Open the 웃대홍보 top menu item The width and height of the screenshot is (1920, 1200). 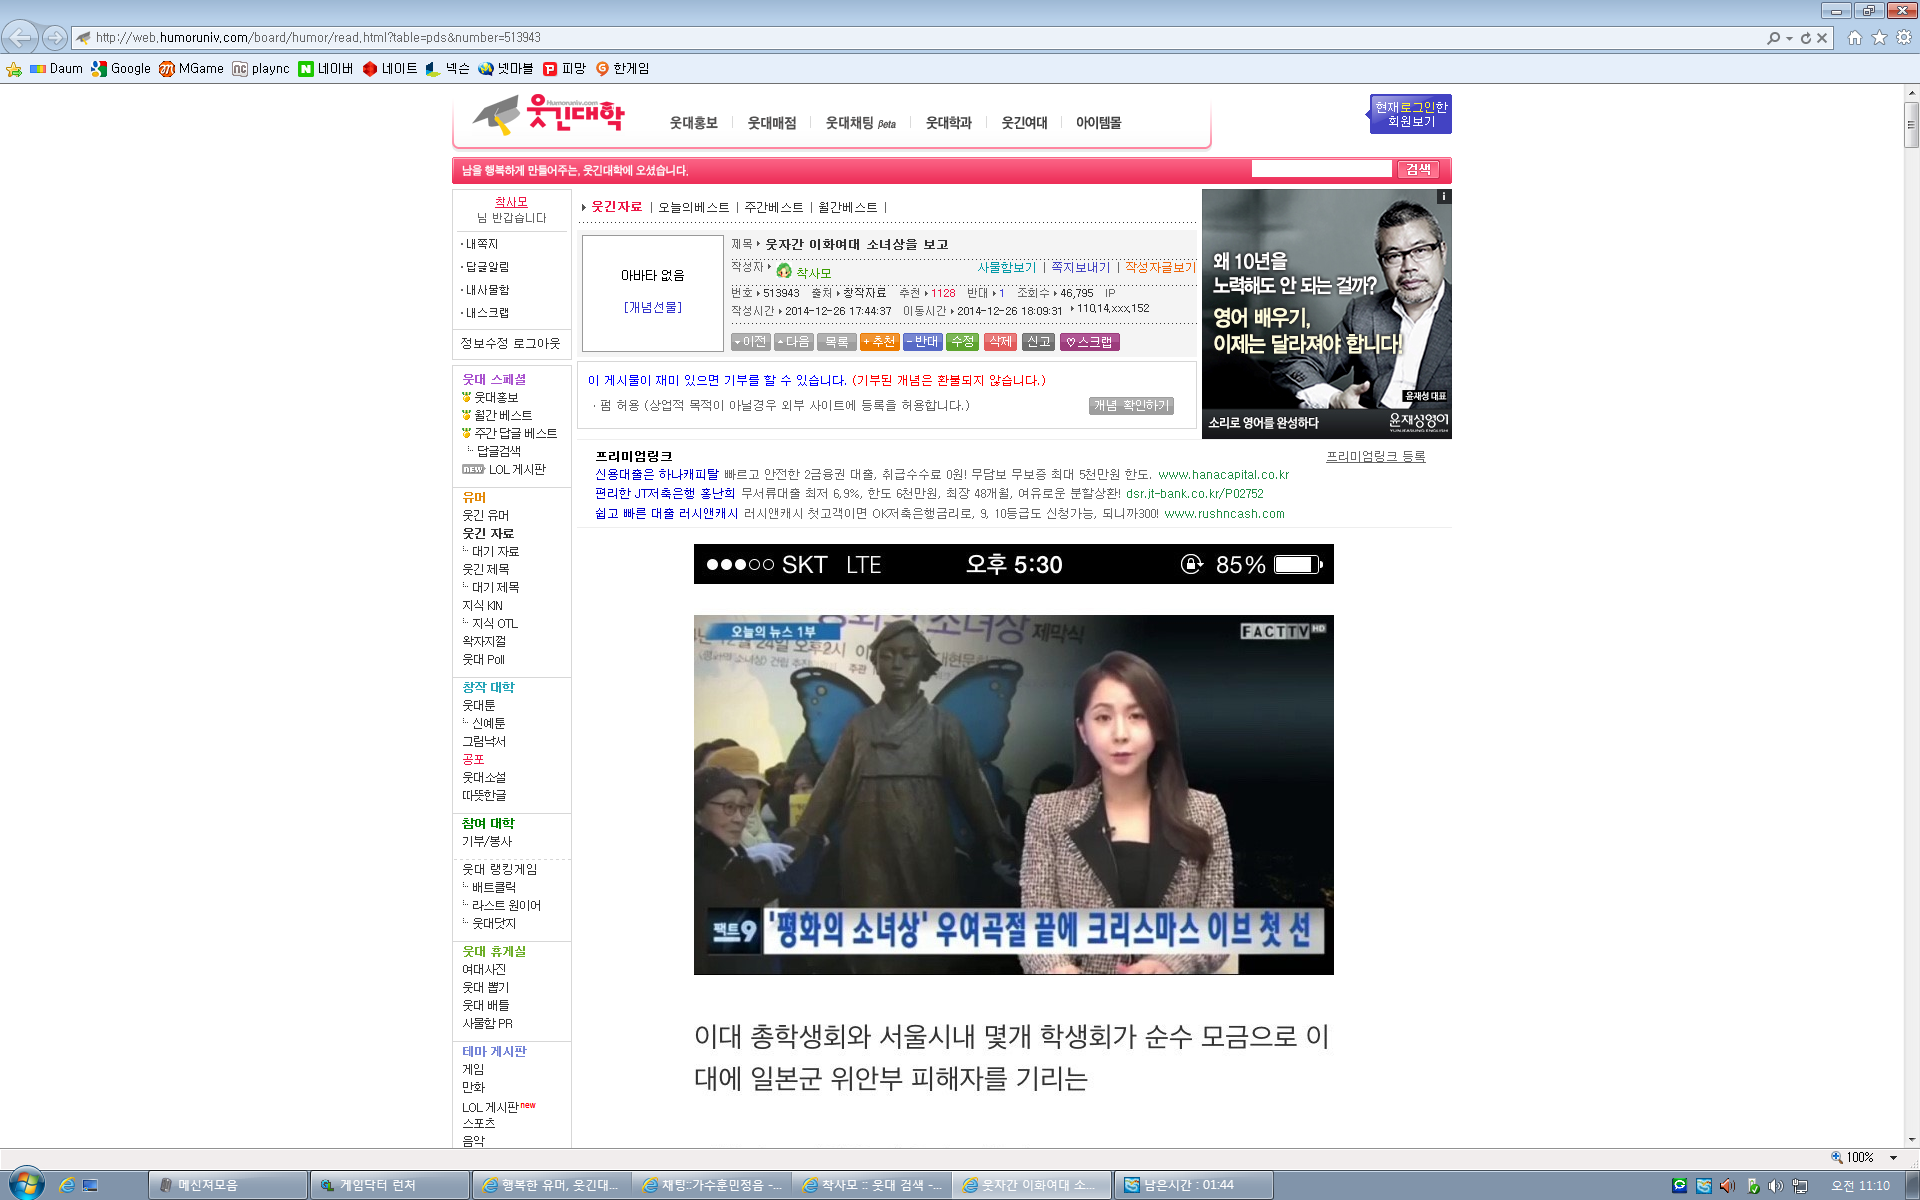click(x=693, y=123)
